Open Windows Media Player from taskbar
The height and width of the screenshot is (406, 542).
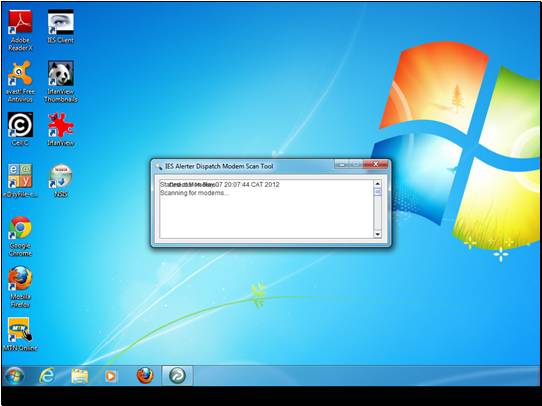tap(111, 376)
